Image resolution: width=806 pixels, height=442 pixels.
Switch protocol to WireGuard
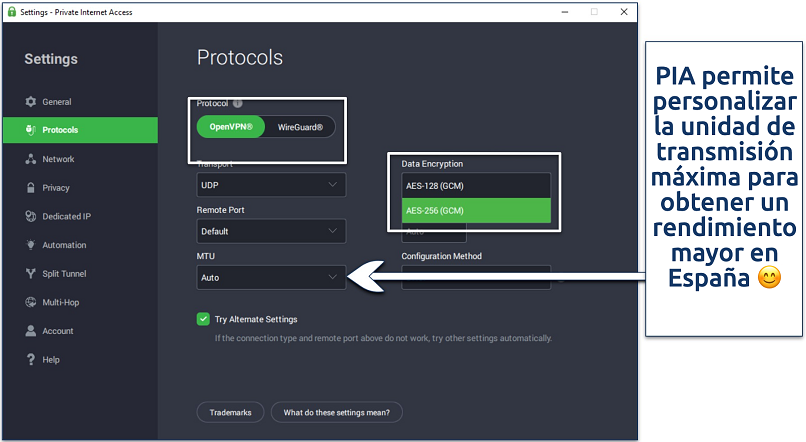[x=300, y=127]
